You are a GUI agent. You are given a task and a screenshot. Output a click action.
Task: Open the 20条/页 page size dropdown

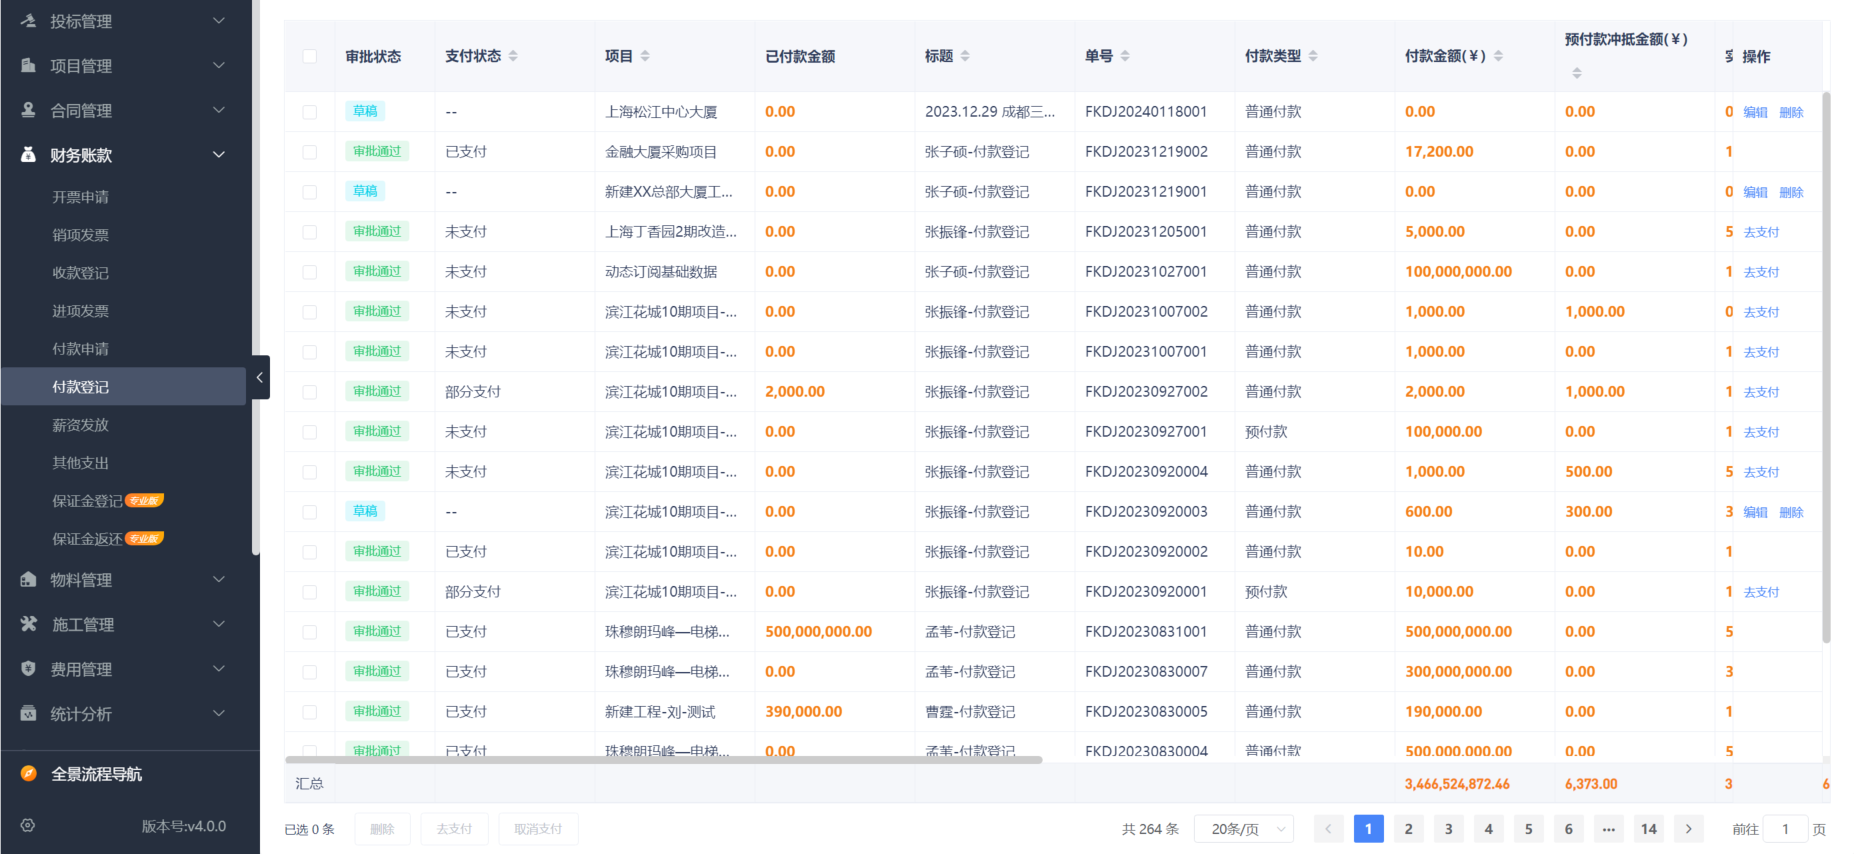[1244, 829]
